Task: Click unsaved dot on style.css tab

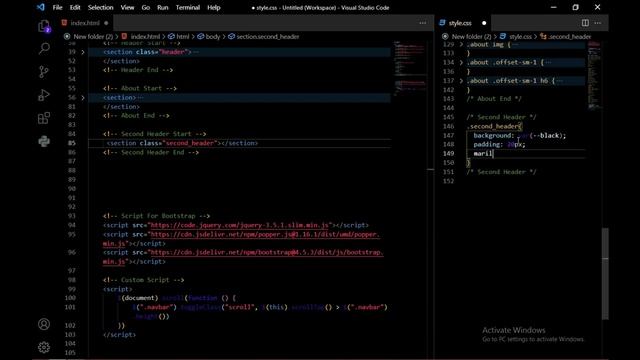Action: pyautogui.click(x=484, y=23)
